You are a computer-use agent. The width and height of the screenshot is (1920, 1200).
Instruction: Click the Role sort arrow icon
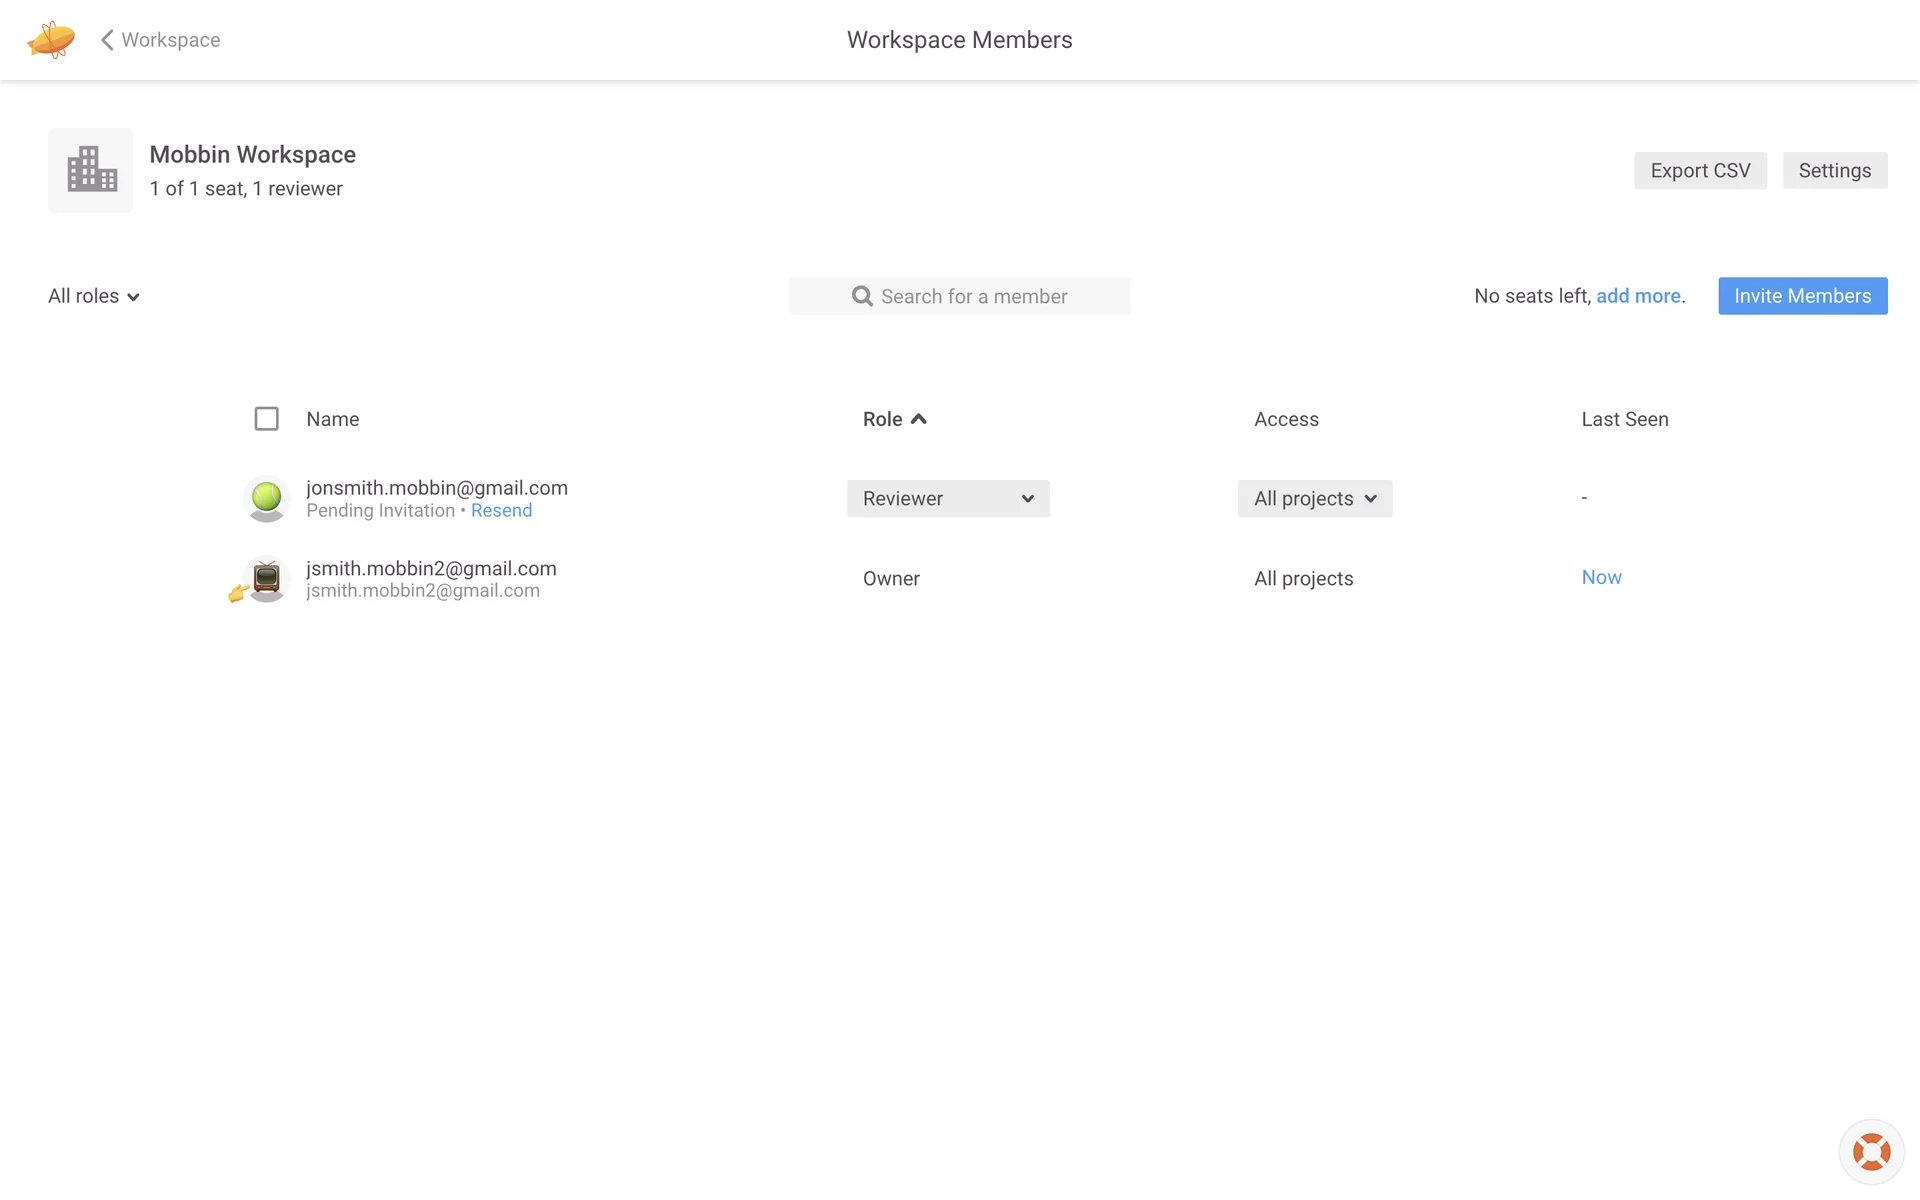pyautogui.click(x=919, y=419)
